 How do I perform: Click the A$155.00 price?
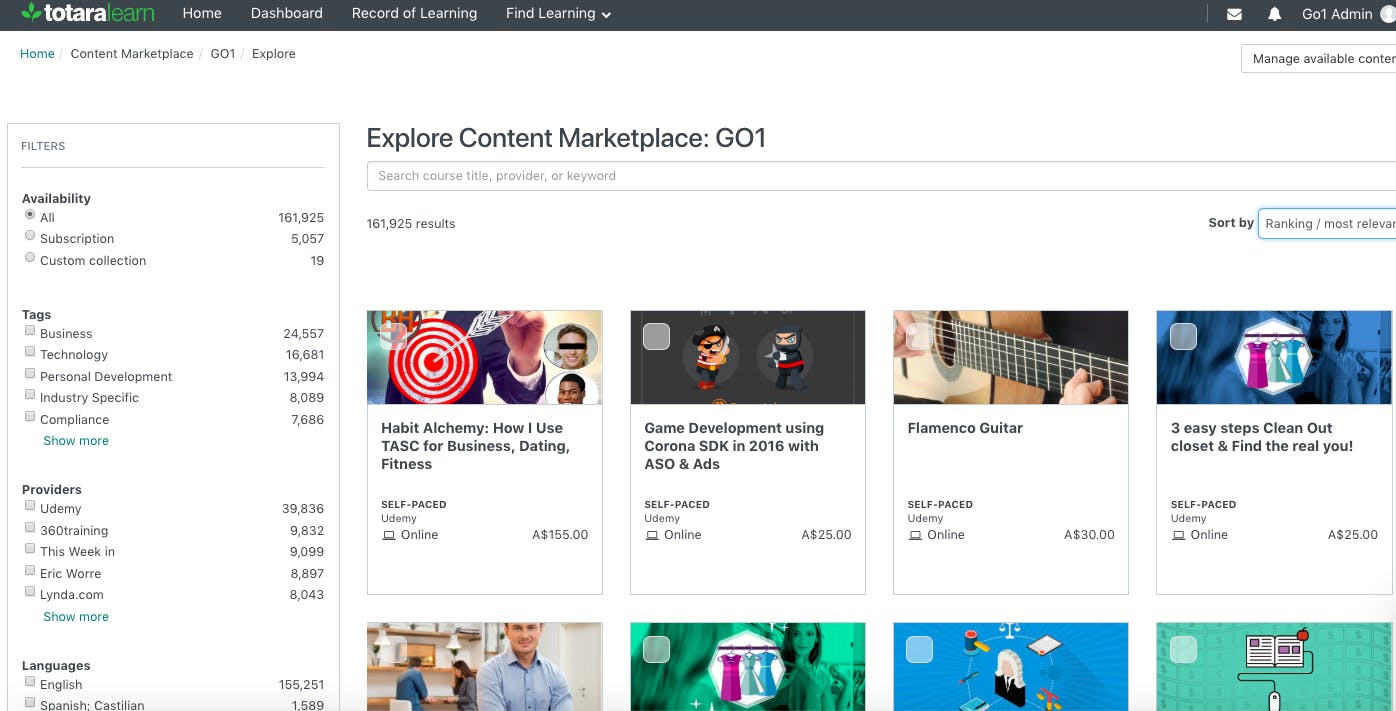[560, 535]
